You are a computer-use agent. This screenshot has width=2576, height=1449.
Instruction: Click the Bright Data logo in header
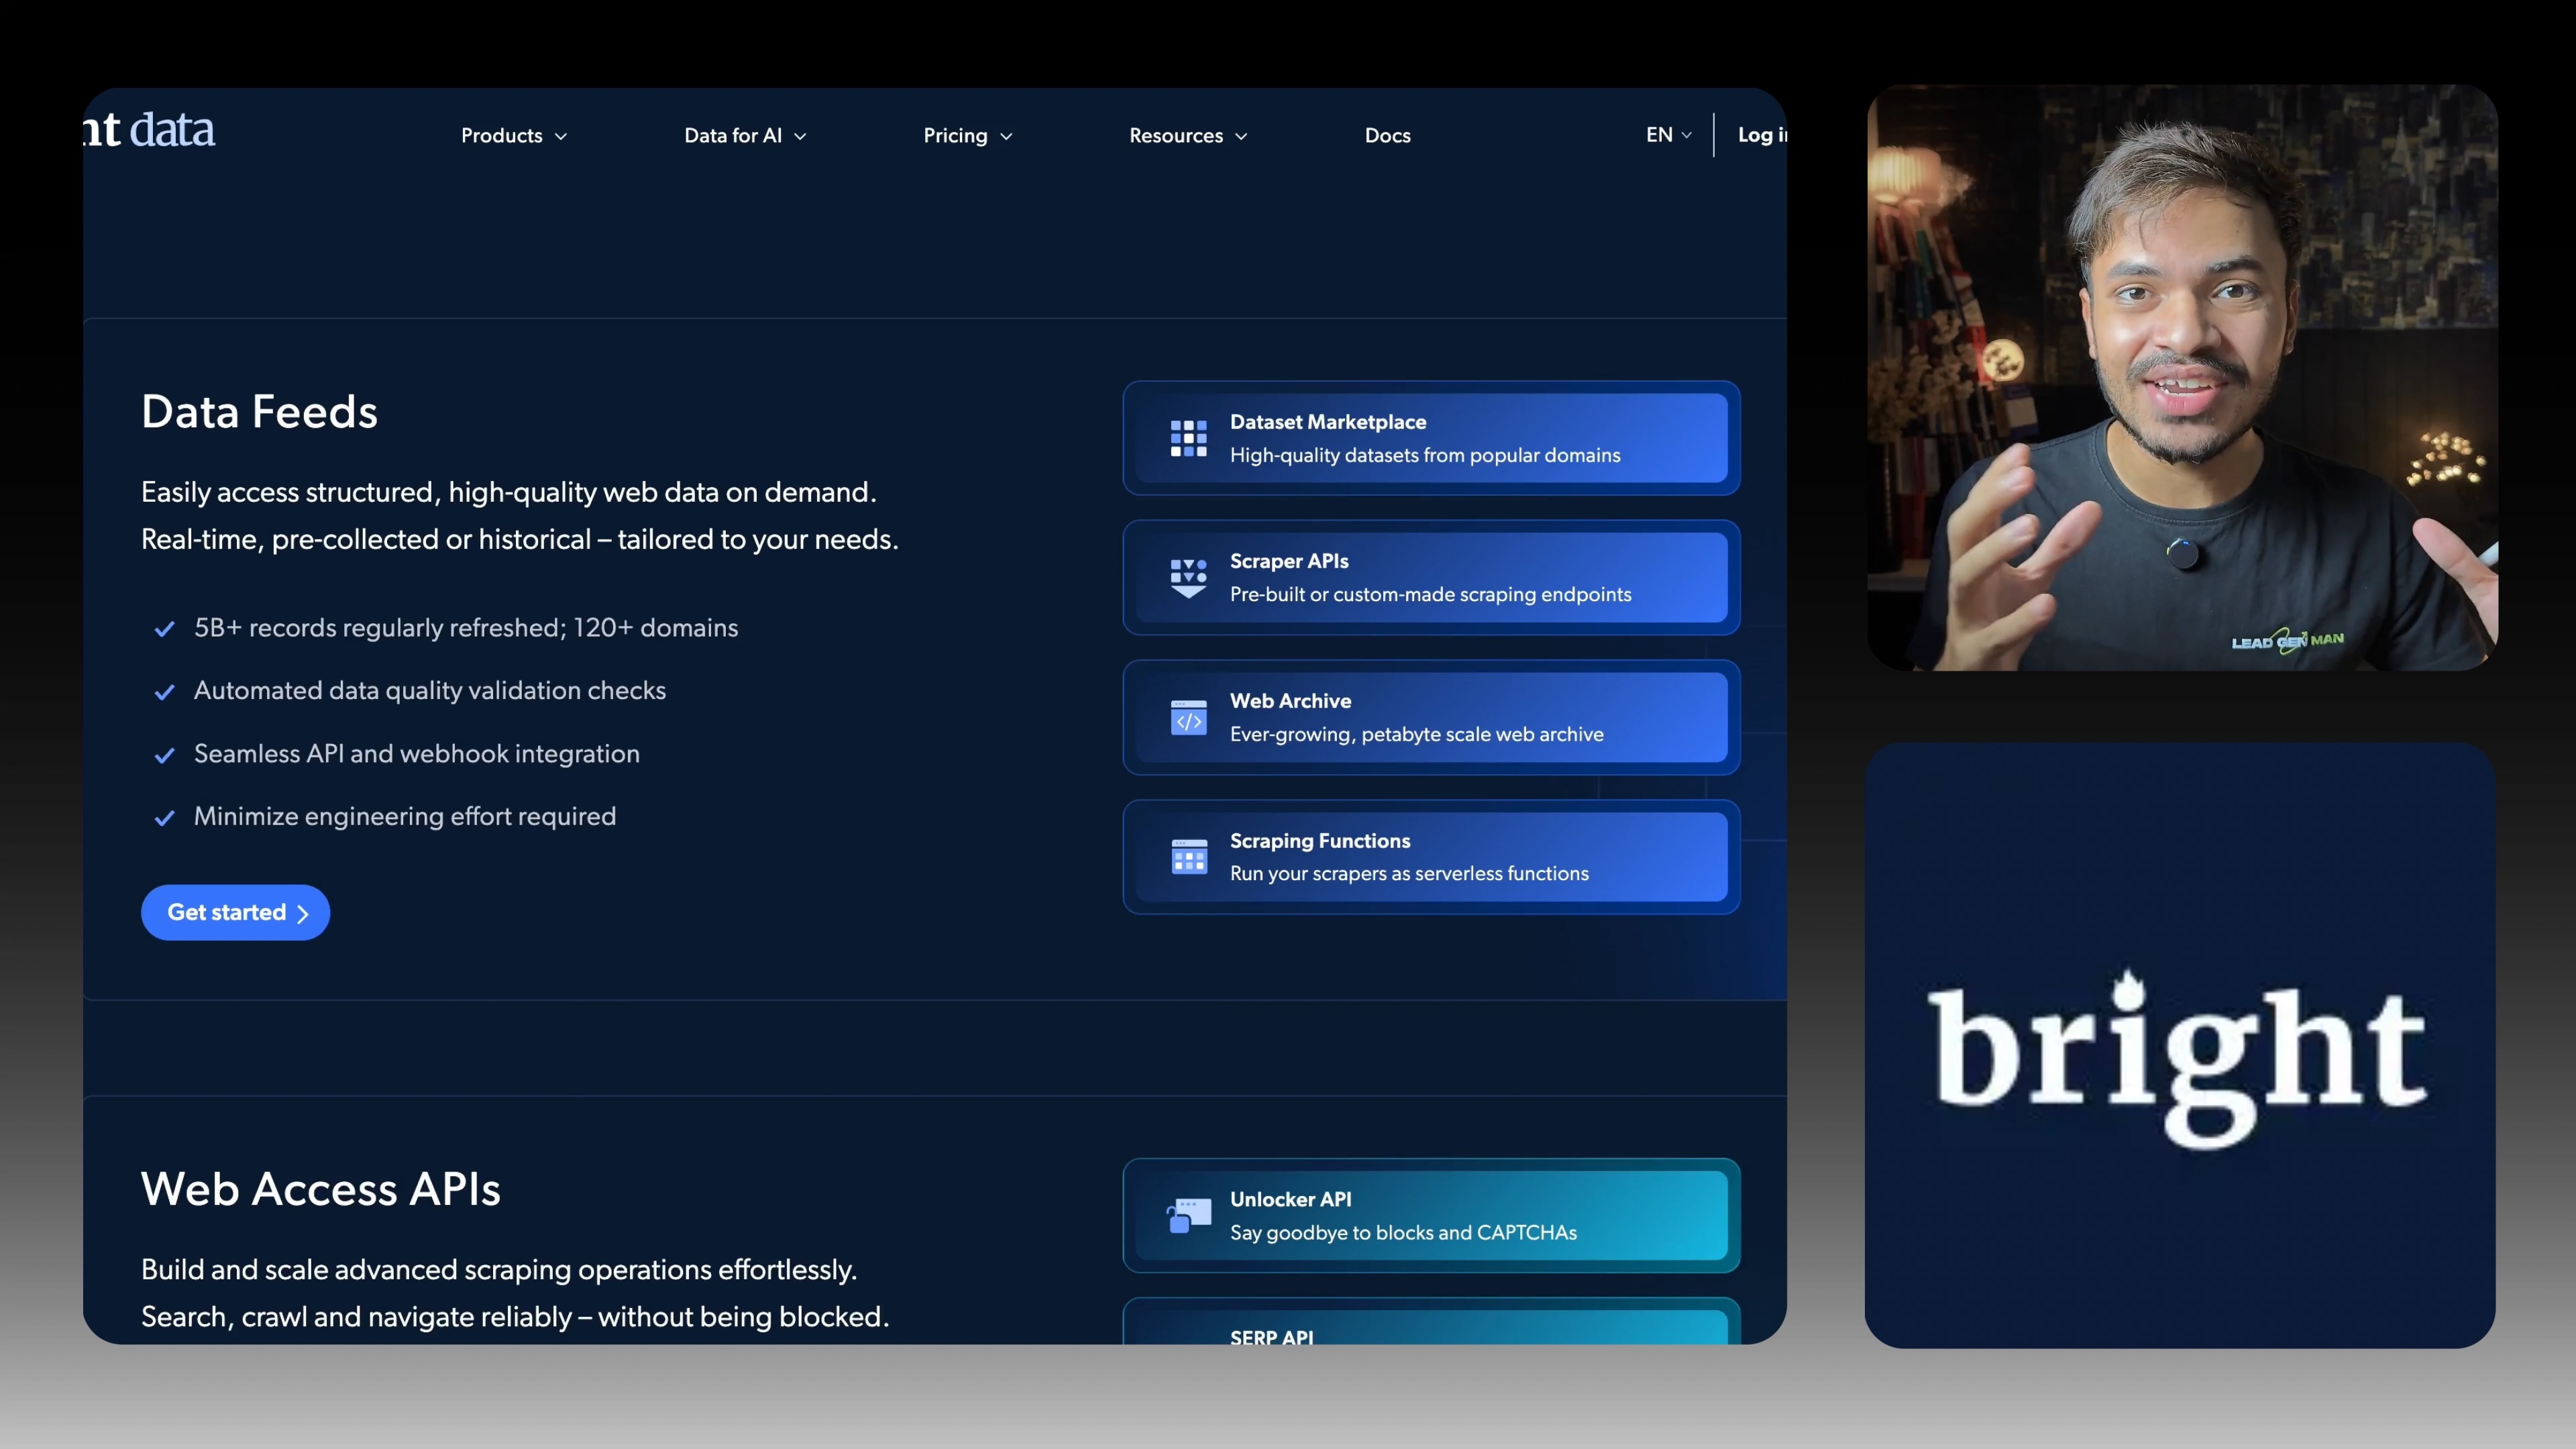[150, 130]
